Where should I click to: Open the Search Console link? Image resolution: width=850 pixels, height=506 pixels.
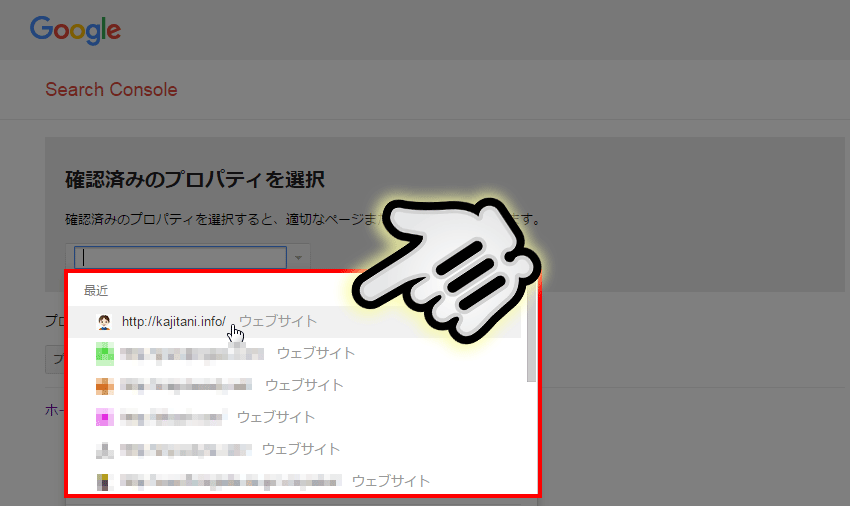tap(111, 89)
